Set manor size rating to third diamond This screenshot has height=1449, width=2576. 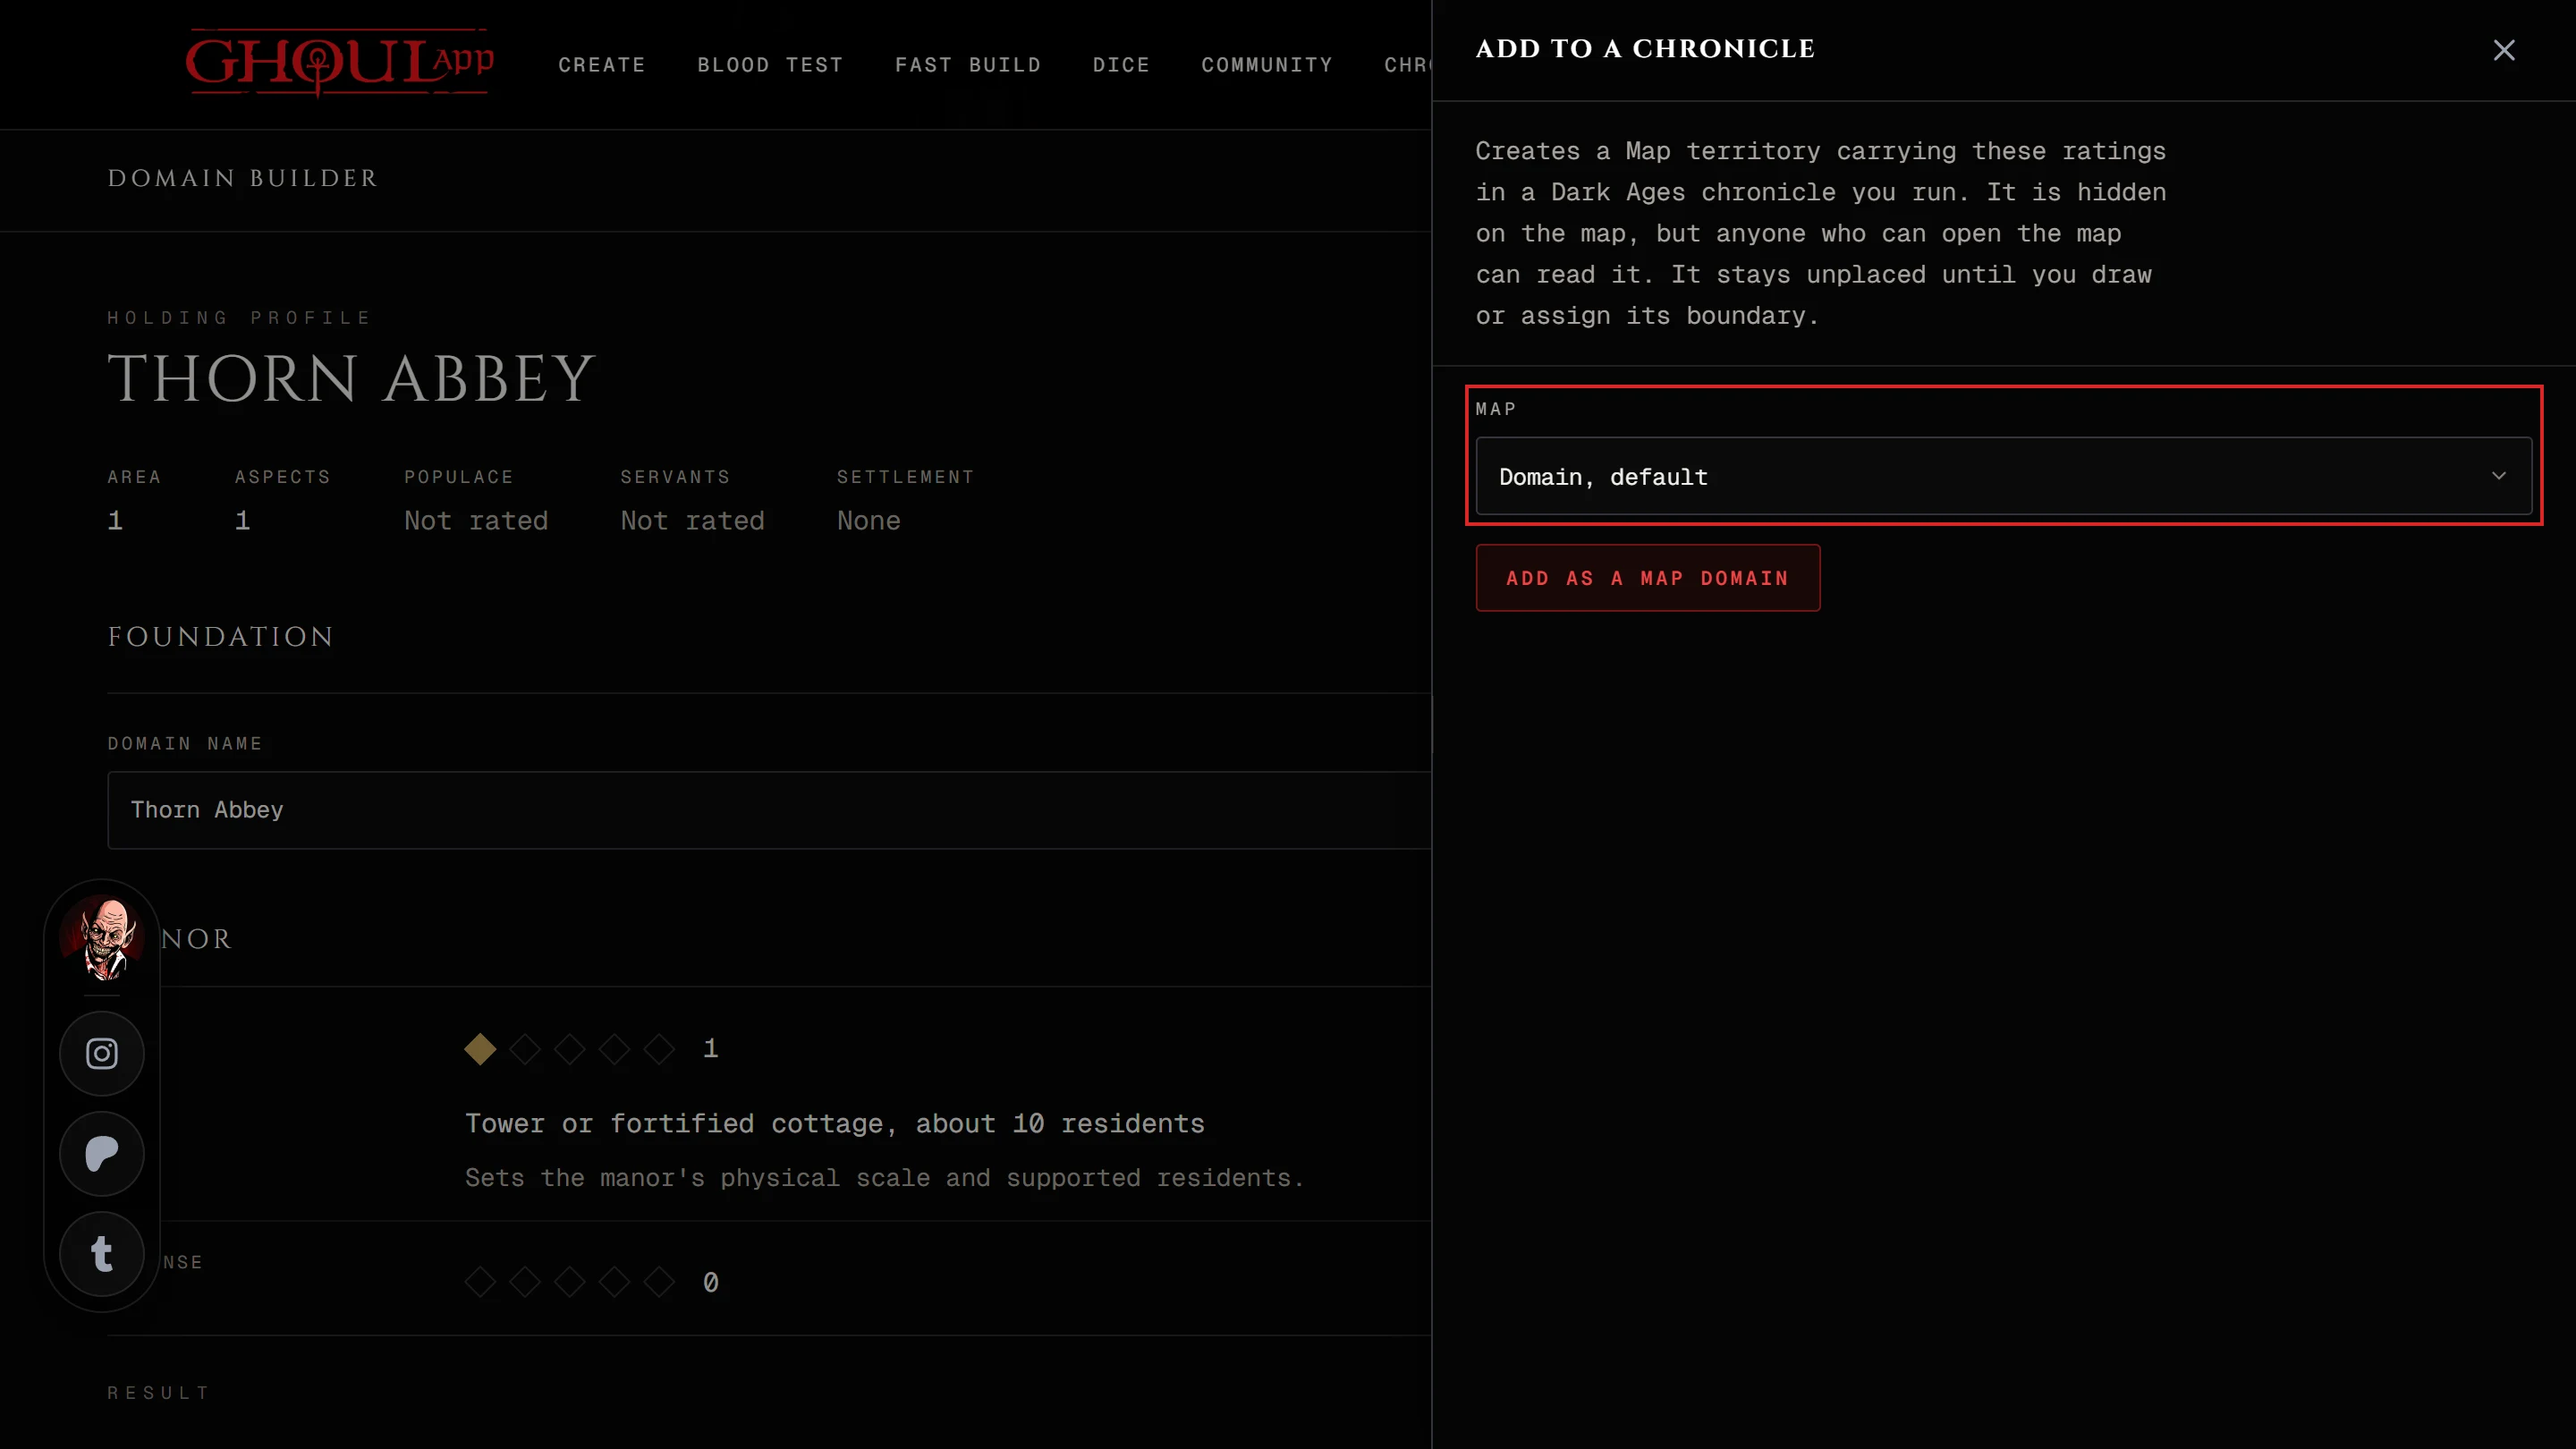click(569, 1048)
